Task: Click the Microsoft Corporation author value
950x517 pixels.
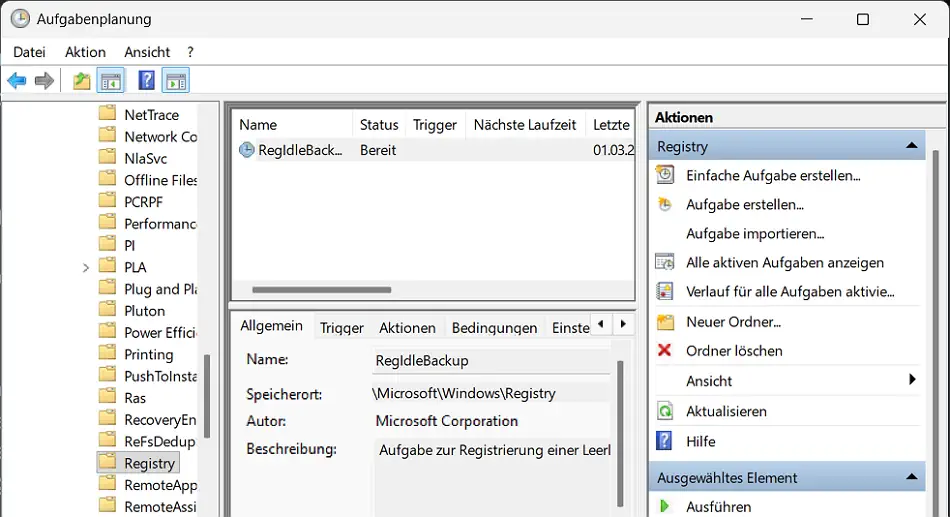Action: point(447,421)
